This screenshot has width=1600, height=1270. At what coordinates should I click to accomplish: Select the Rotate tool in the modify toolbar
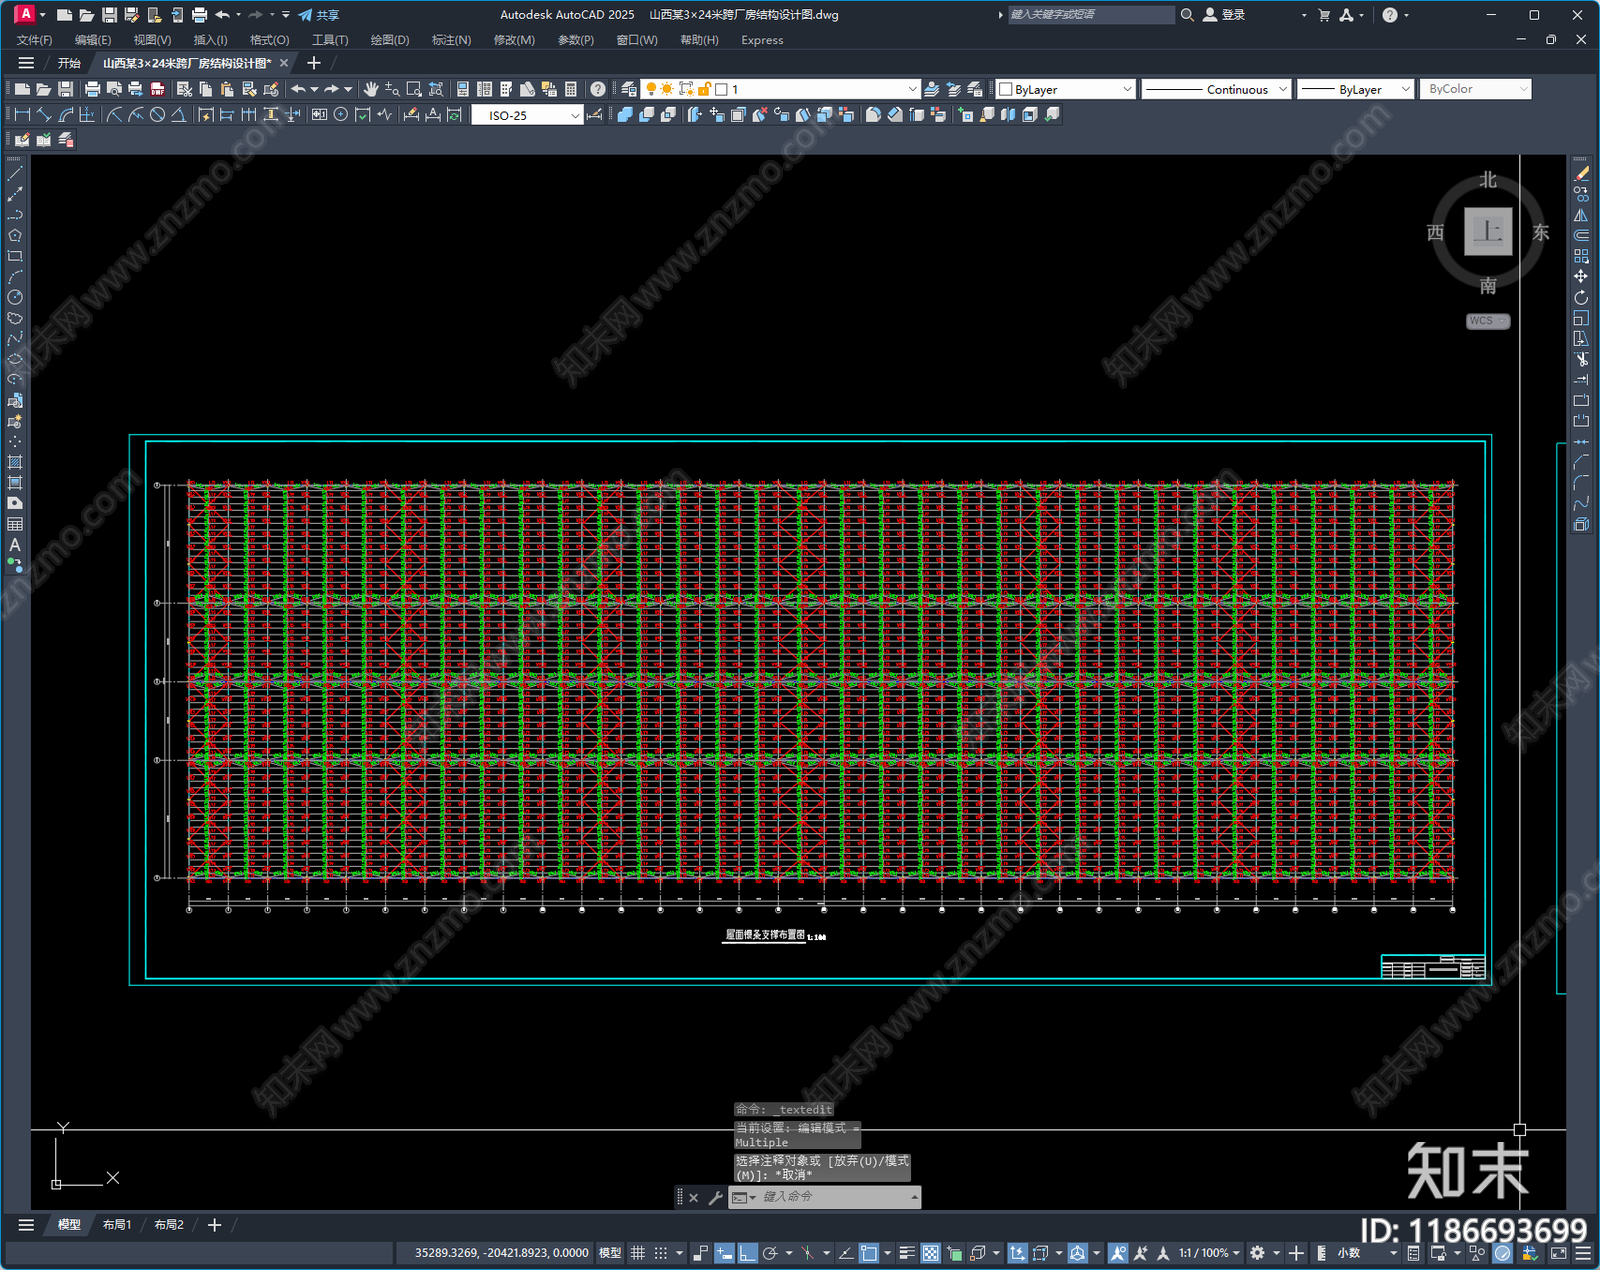point(1581,298)
